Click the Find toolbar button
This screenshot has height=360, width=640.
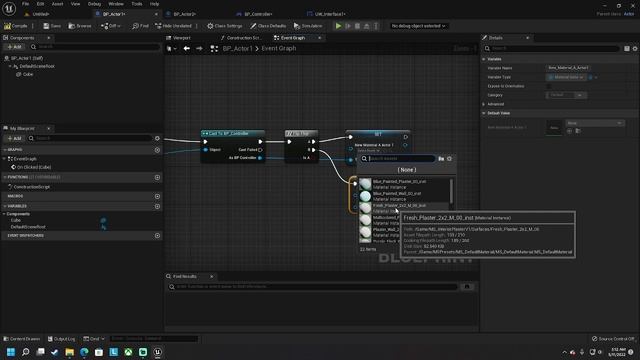(x=140, y=26)
